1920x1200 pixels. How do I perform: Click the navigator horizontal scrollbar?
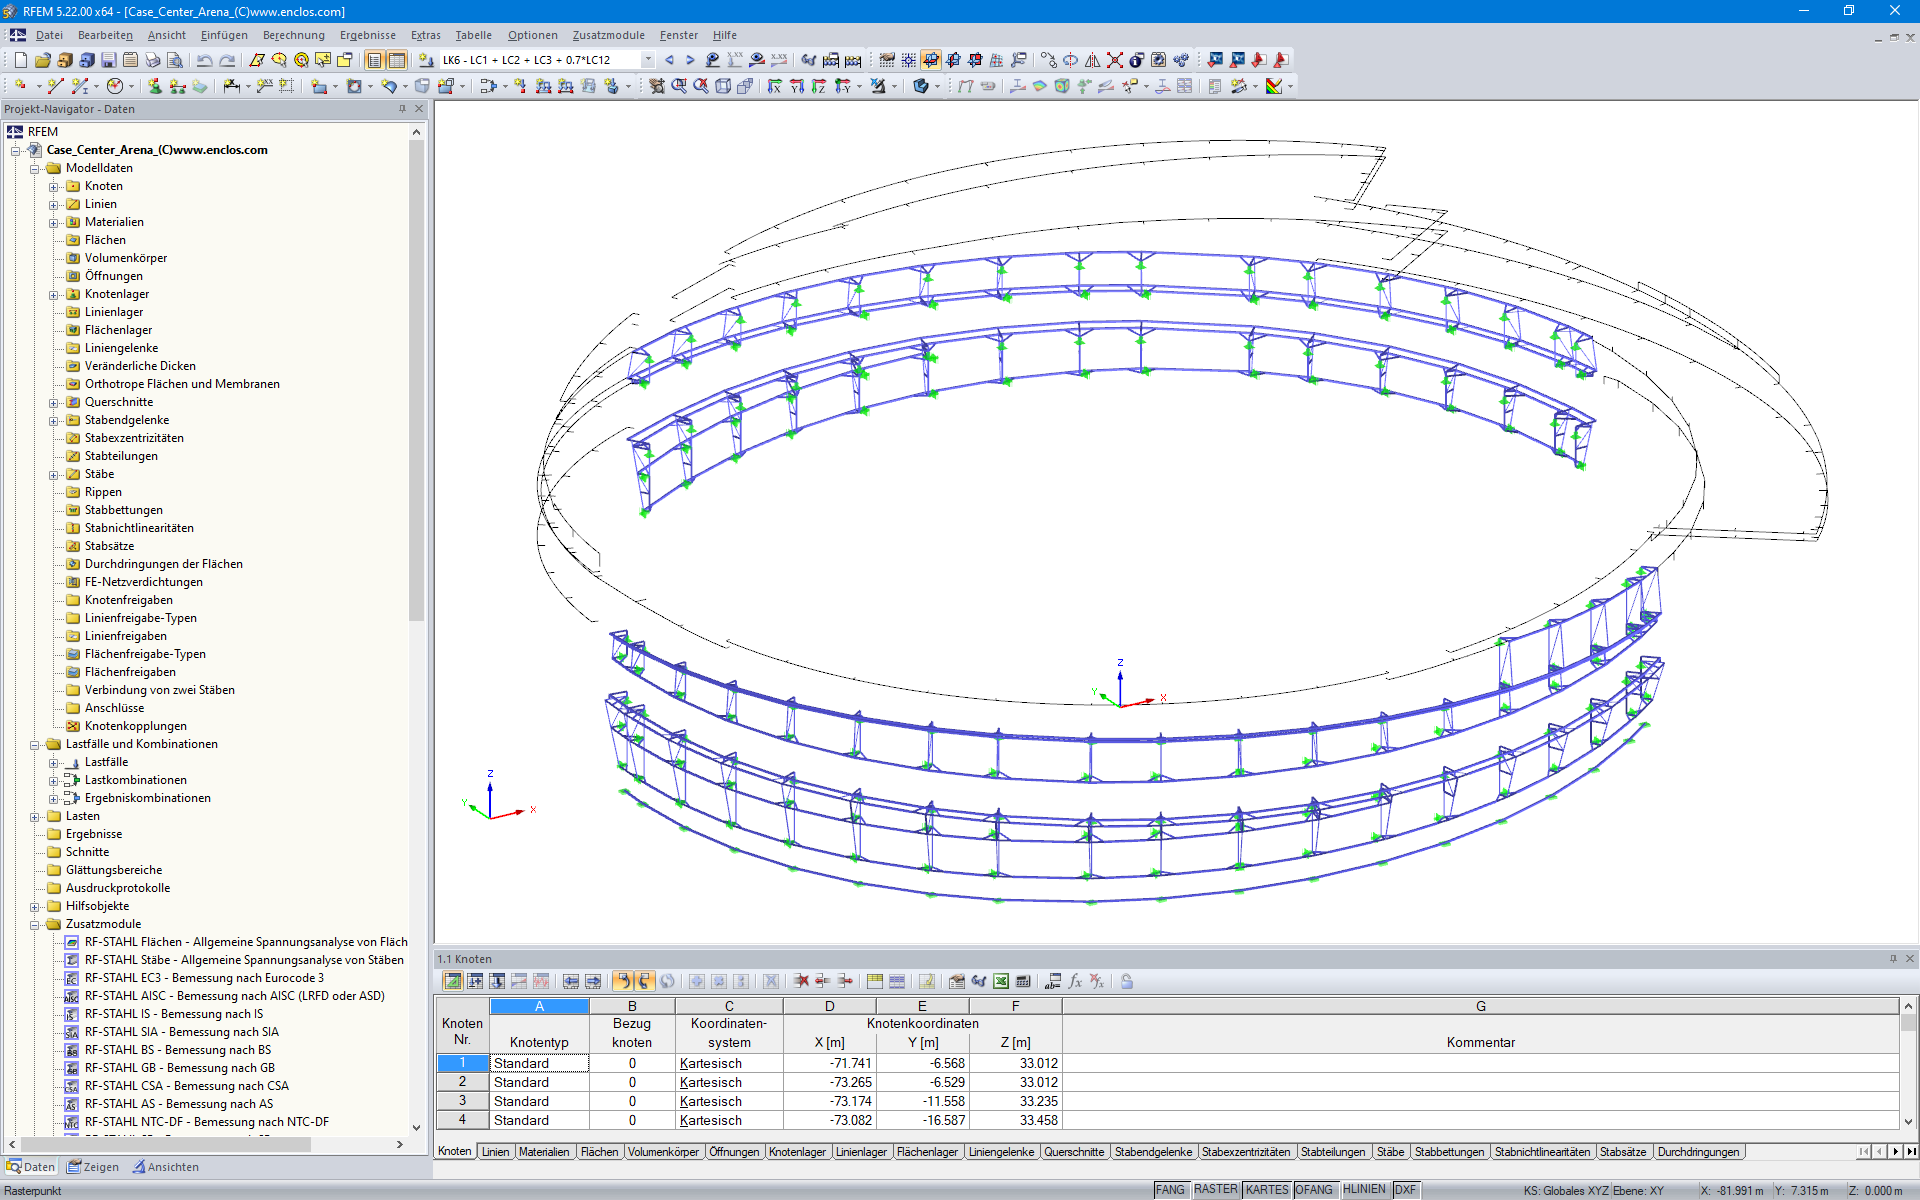(165, 1144)
